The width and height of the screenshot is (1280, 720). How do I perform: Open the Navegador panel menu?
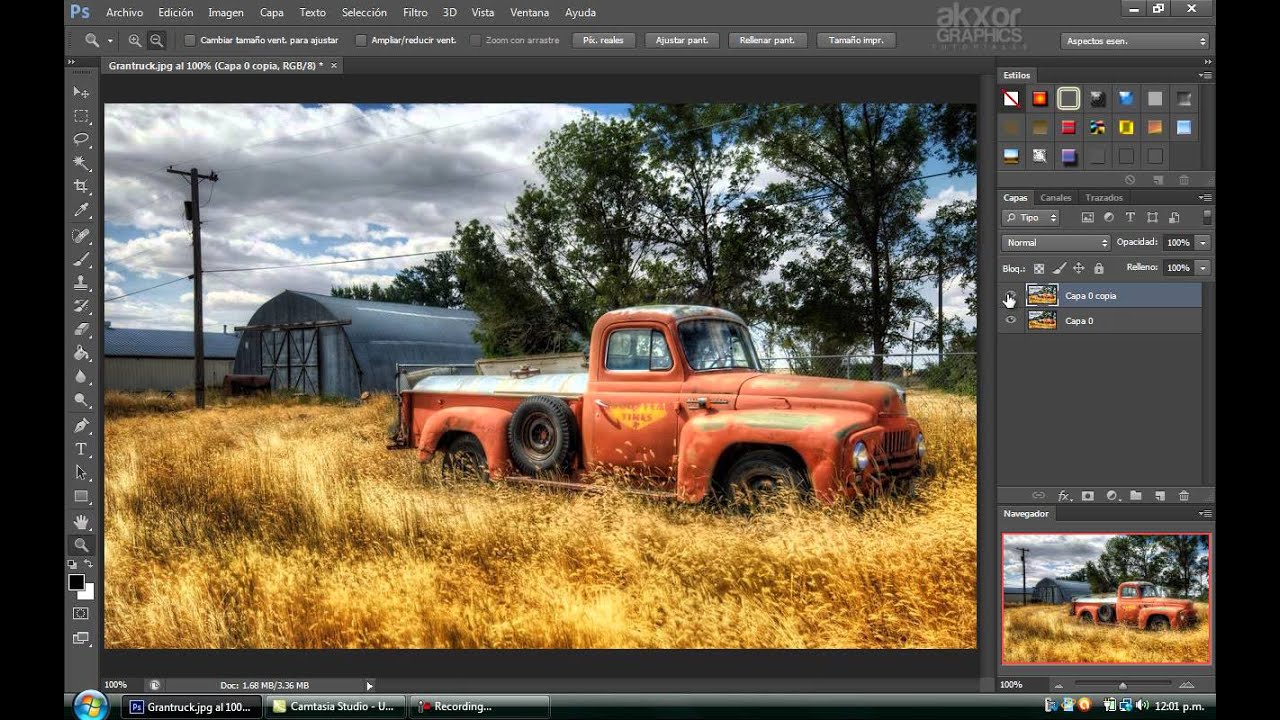(x=1205, y=514)
